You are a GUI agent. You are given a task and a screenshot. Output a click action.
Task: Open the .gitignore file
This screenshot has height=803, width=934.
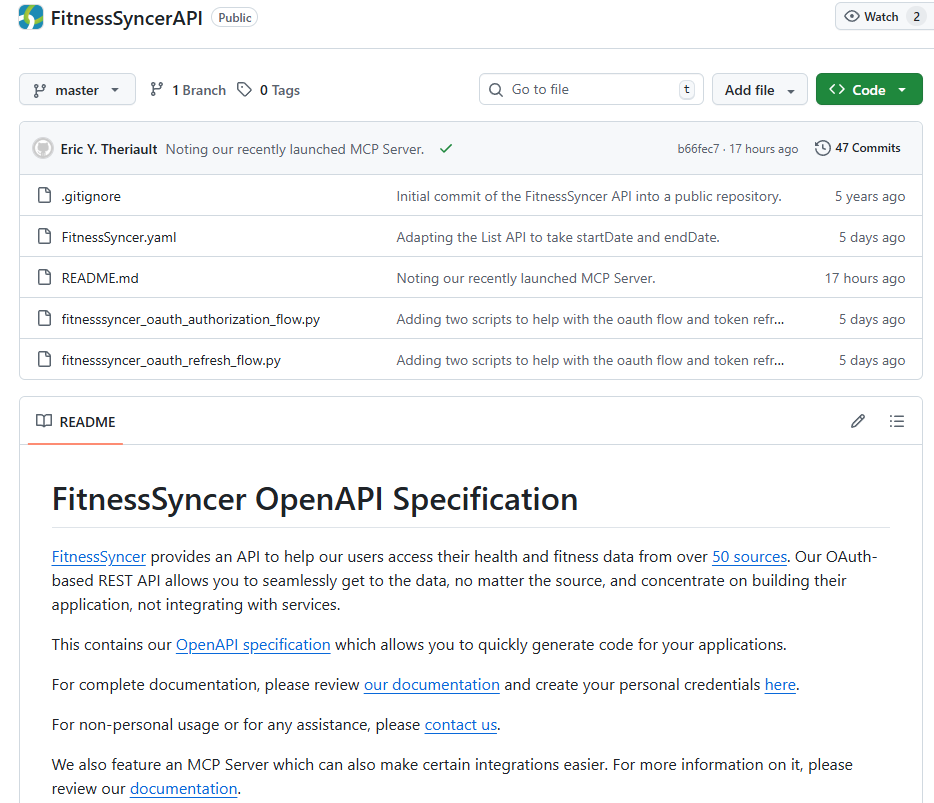[91, 196]
